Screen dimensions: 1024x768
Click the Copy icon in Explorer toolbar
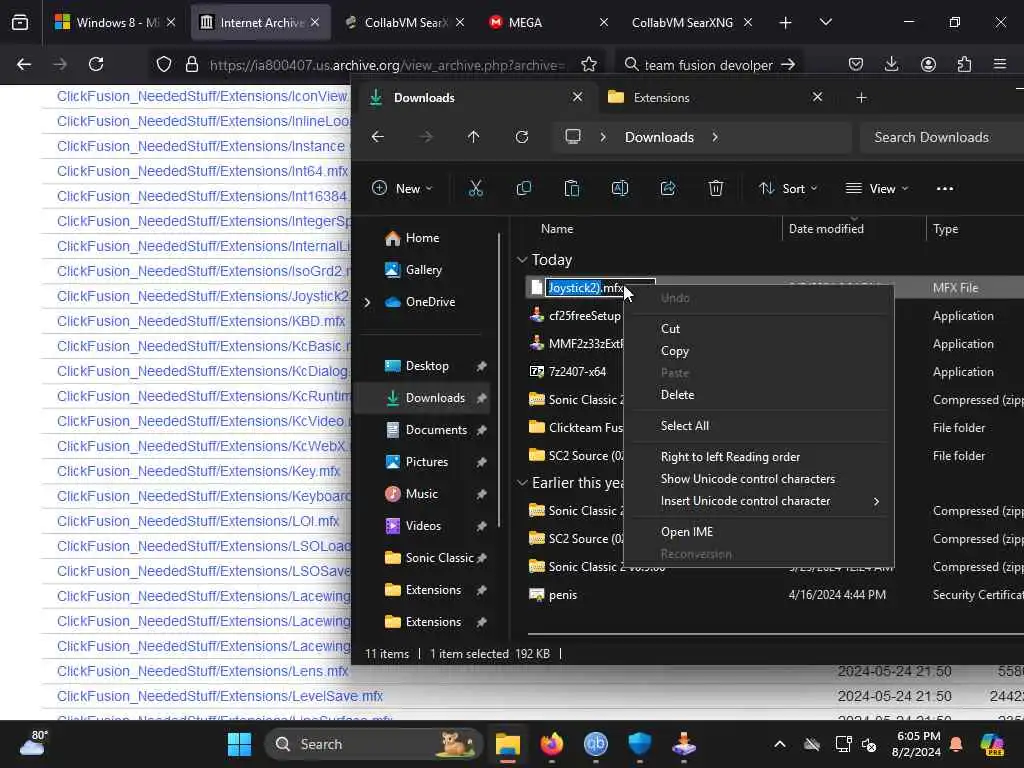coord(524,189)
